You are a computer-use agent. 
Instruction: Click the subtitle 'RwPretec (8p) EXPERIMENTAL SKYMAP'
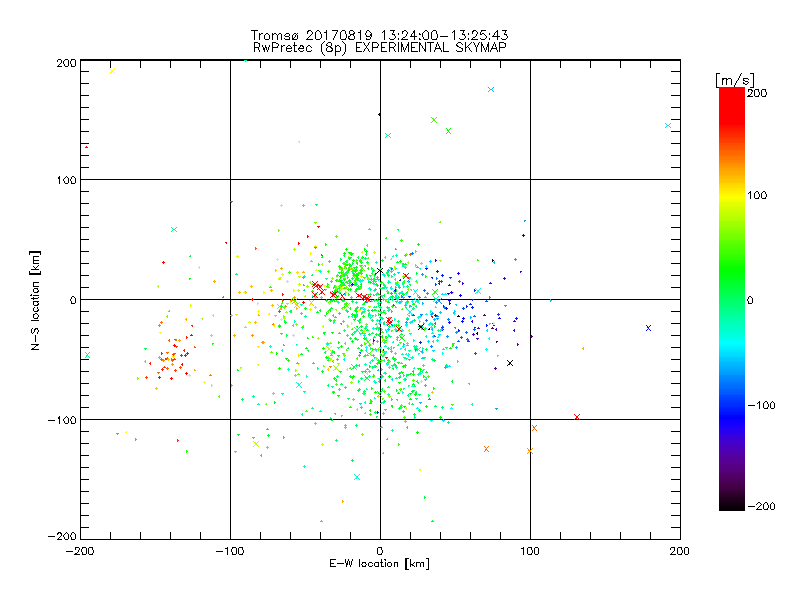point(380,48)
